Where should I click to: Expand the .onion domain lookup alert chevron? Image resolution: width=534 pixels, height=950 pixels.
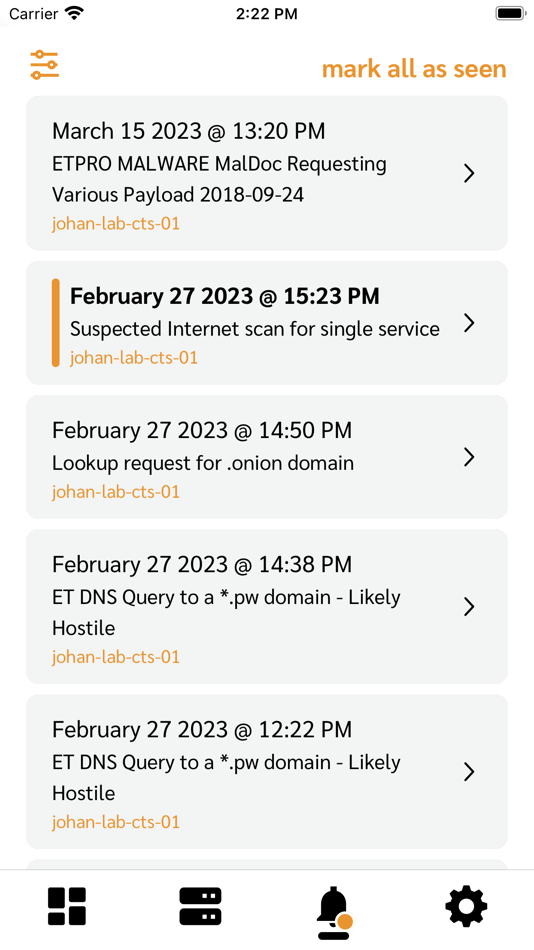(x=469, y=457)
